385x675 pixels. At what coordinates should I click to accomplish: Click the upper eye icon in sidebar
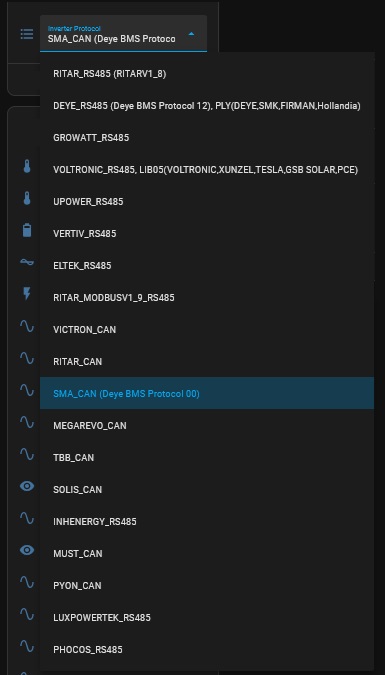tap(27, 486)
